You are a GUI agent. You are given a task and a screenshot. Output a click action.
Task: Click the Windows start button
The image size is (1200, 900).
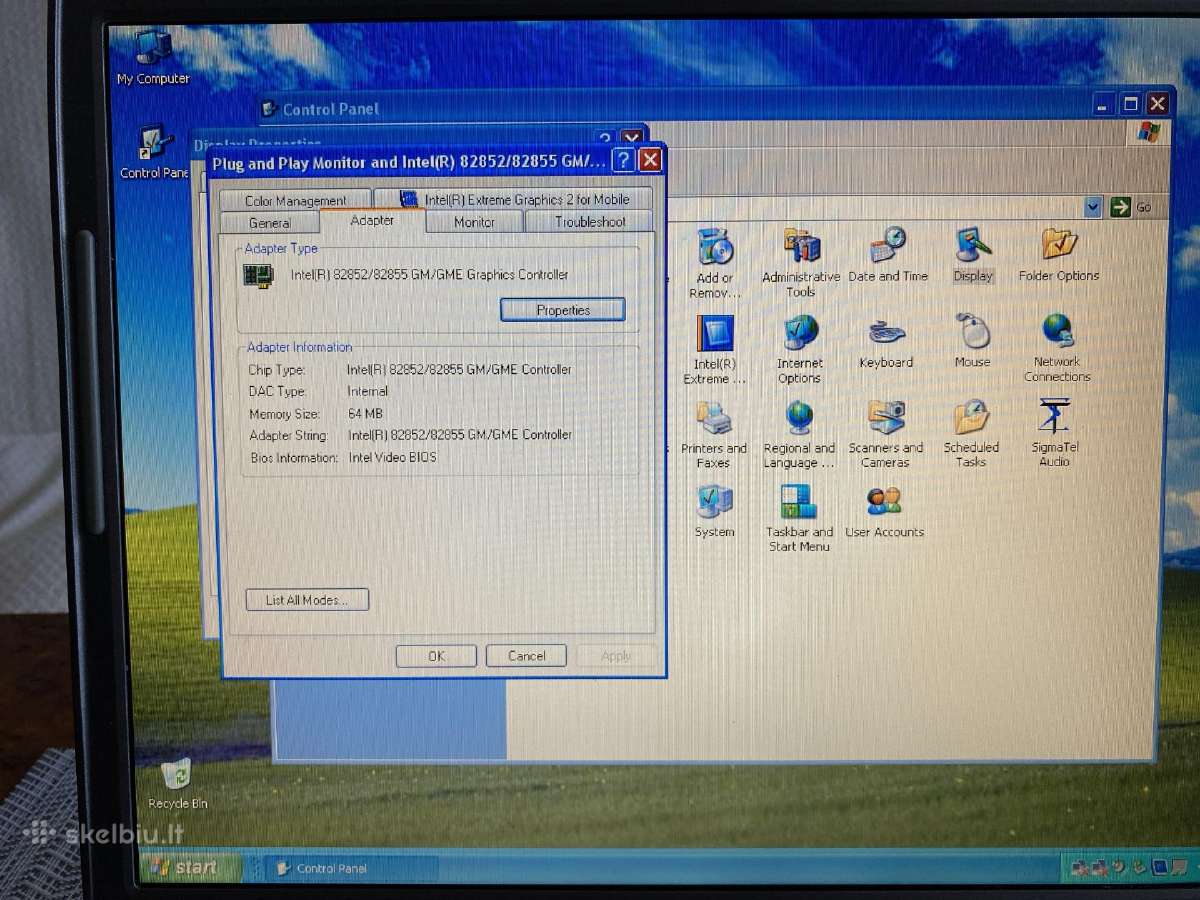tap(190, 867)
